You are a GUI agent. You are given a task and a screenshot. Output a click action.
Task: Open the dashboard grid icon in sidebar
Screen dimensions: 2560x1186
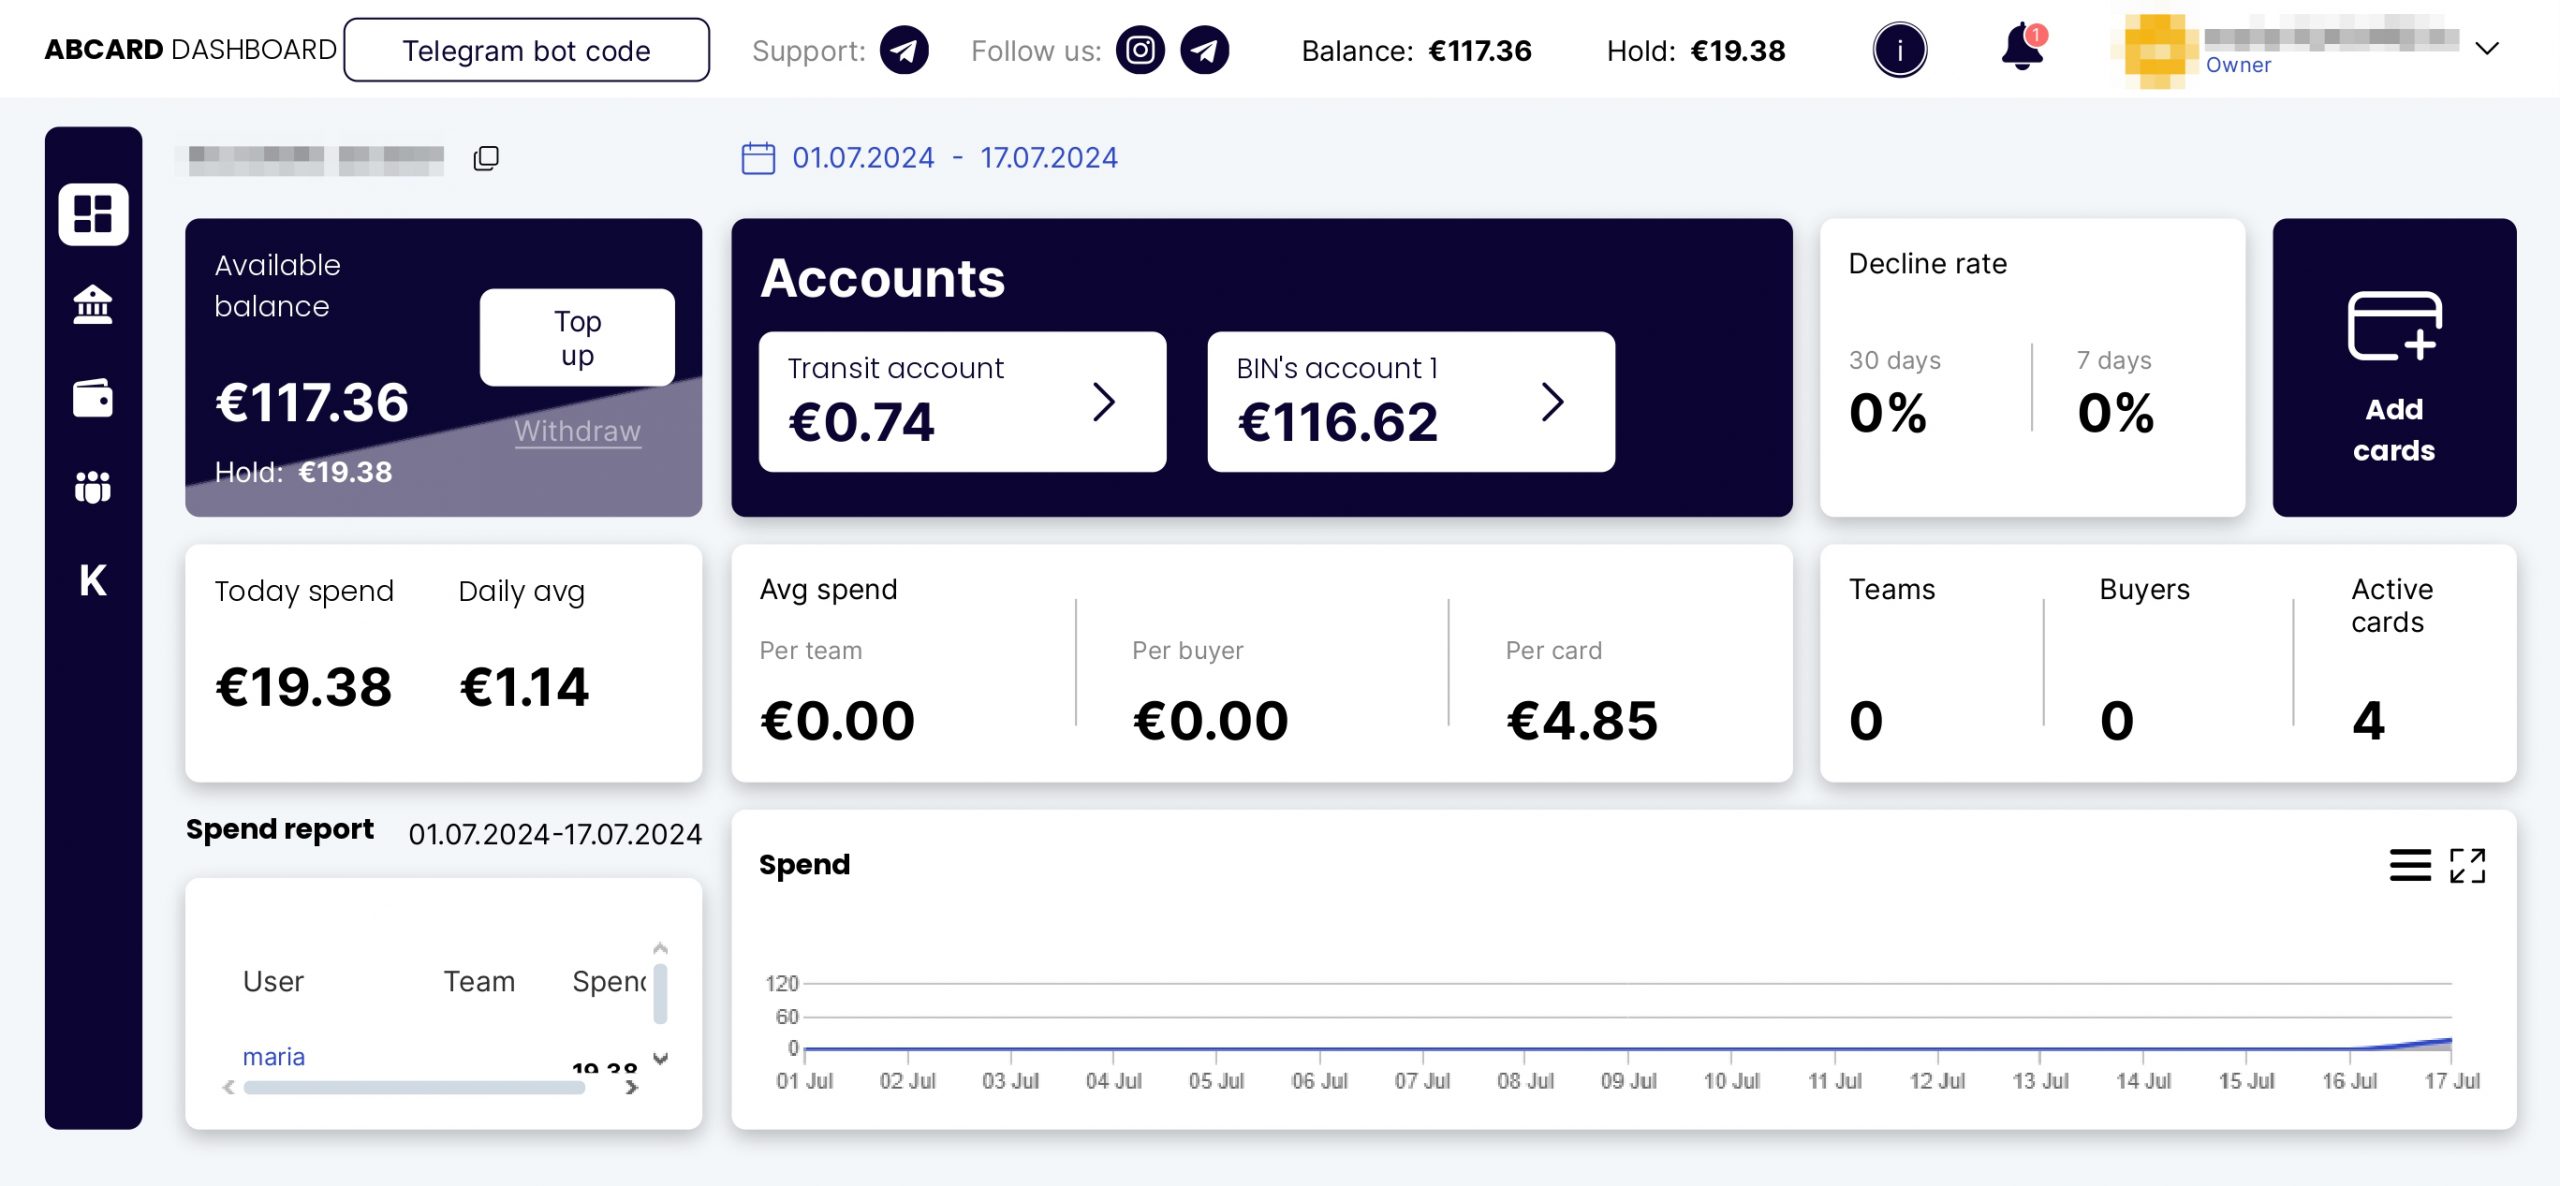(x=93, y=213)
